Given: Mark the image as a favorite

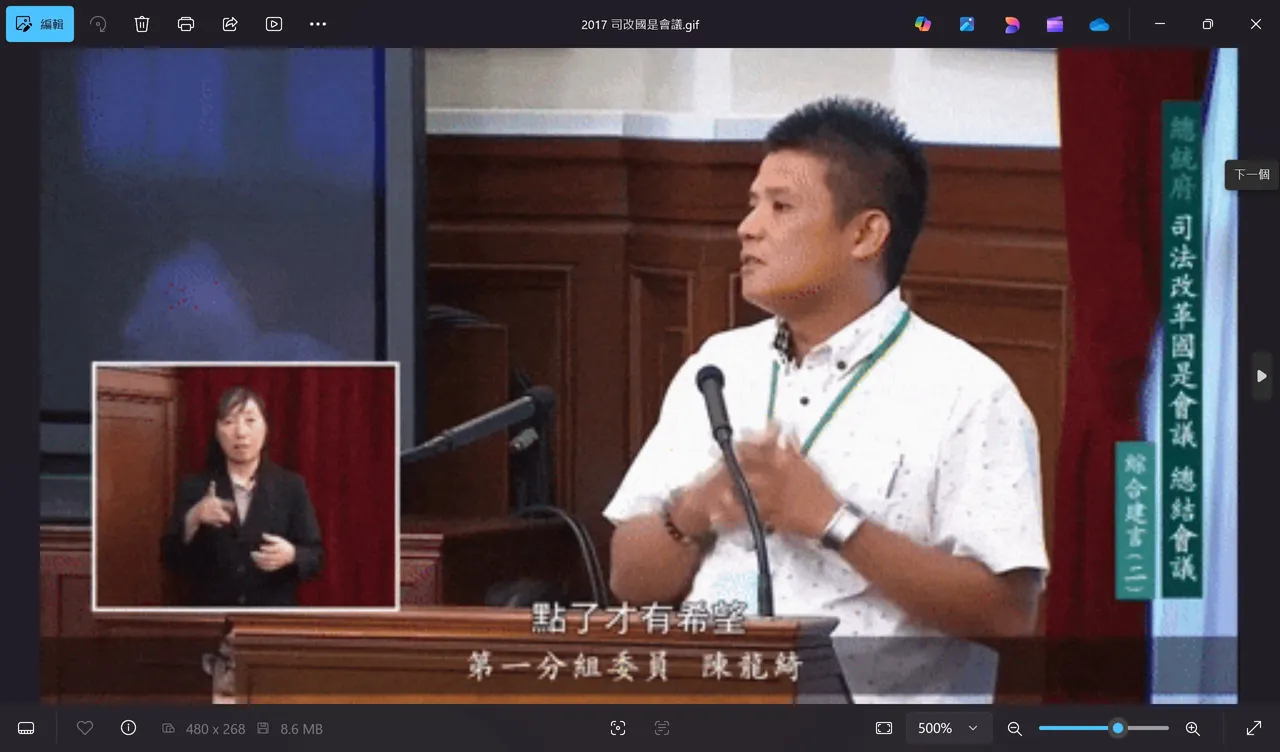Looking at the screenshot, I should (85, 727).
